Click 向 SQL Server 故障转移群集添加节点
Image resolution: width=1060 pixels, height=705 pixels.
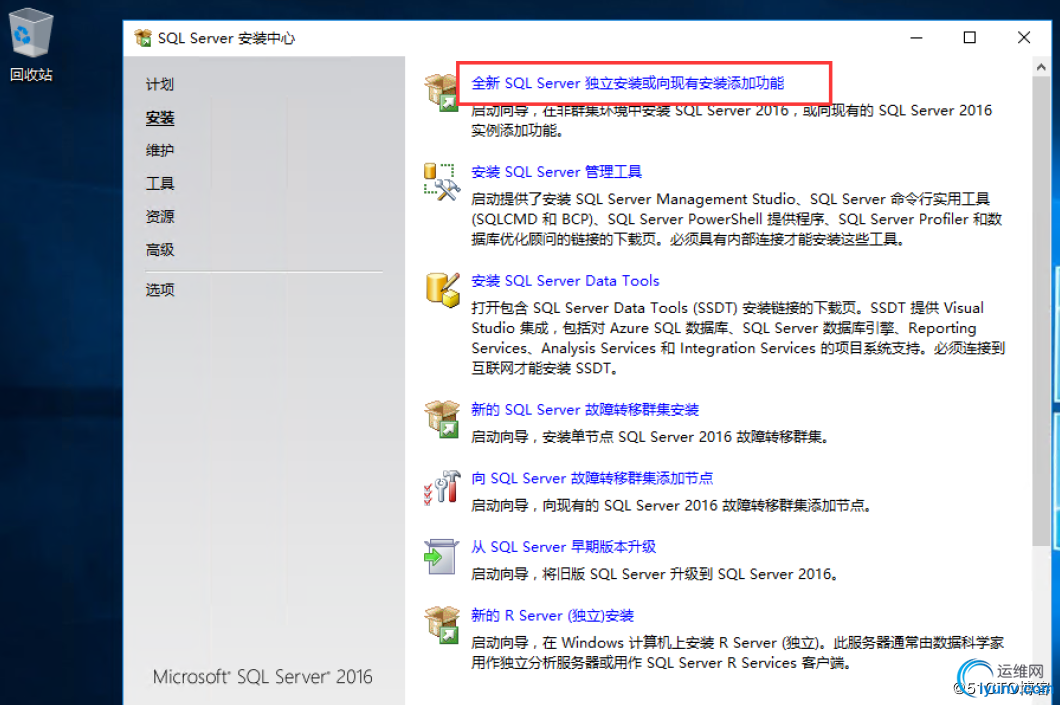click(592, 479)
